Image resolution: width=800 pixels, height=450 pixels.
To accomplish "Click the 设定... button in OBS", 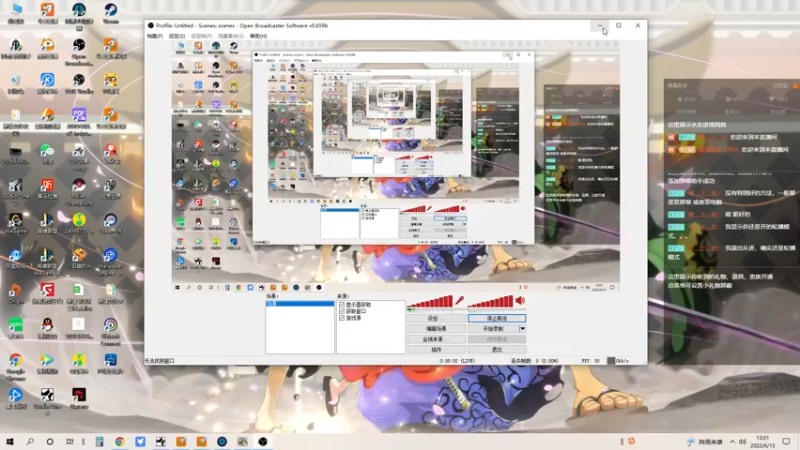I will tap(436, 318).
